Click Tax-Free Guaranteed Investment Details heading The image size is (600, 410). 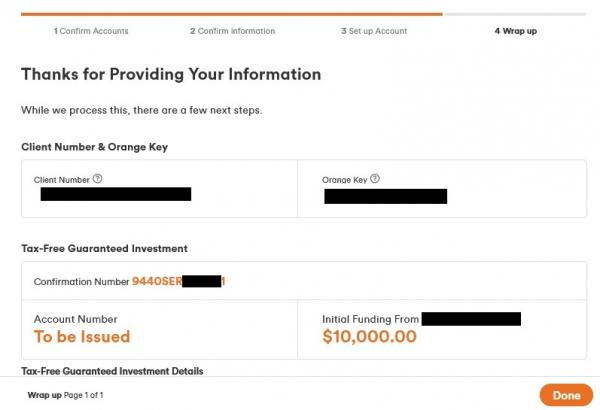click(112, 371)
